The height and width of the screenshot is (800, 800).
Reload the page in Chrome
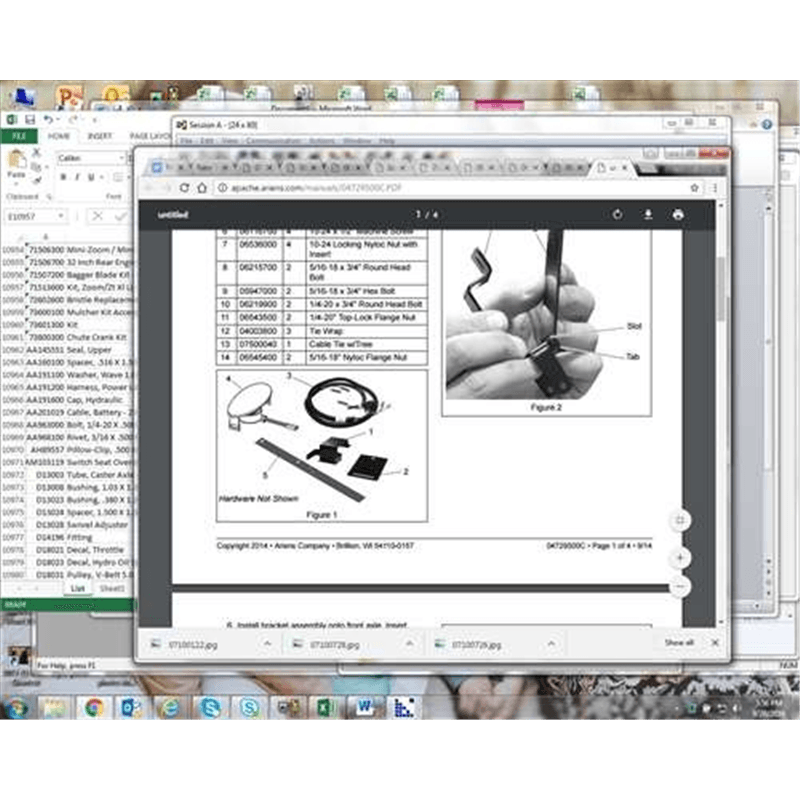(185, 187)
